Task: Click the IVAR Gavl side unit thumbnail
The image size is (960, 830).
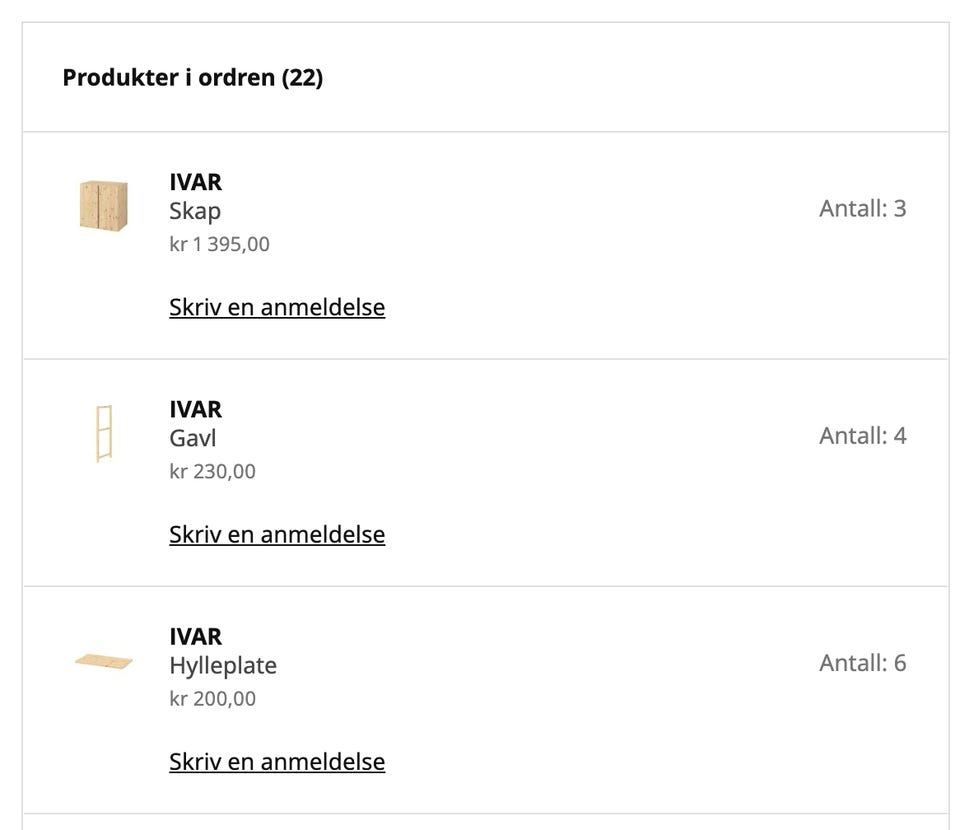Action: click(x=103, y=433)
